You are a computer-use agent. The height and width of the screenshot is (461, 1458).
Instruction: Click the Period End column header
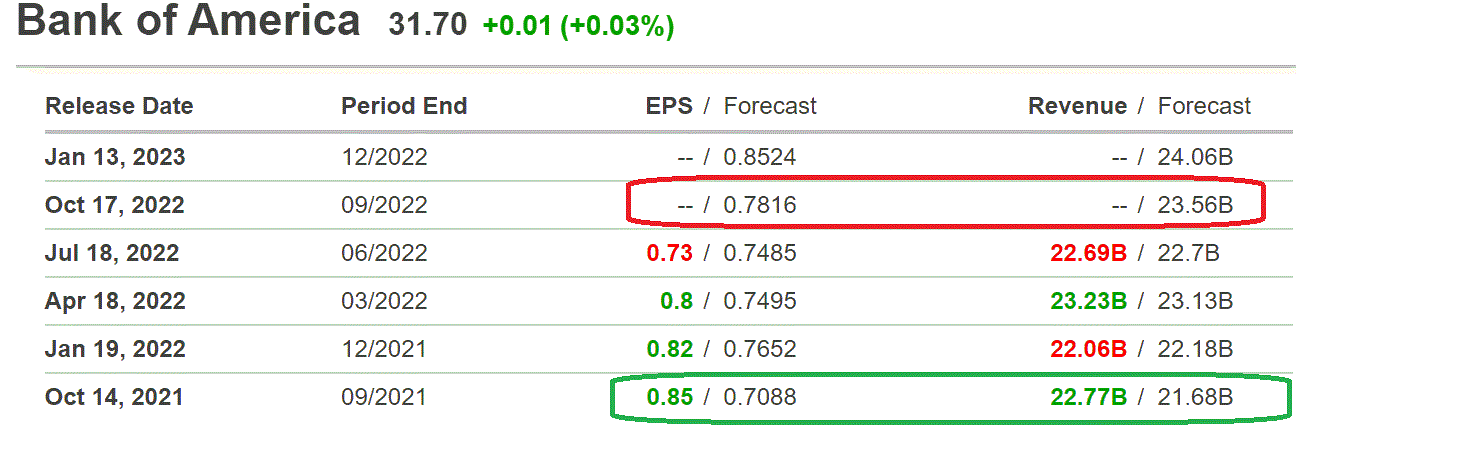[404, 106]
